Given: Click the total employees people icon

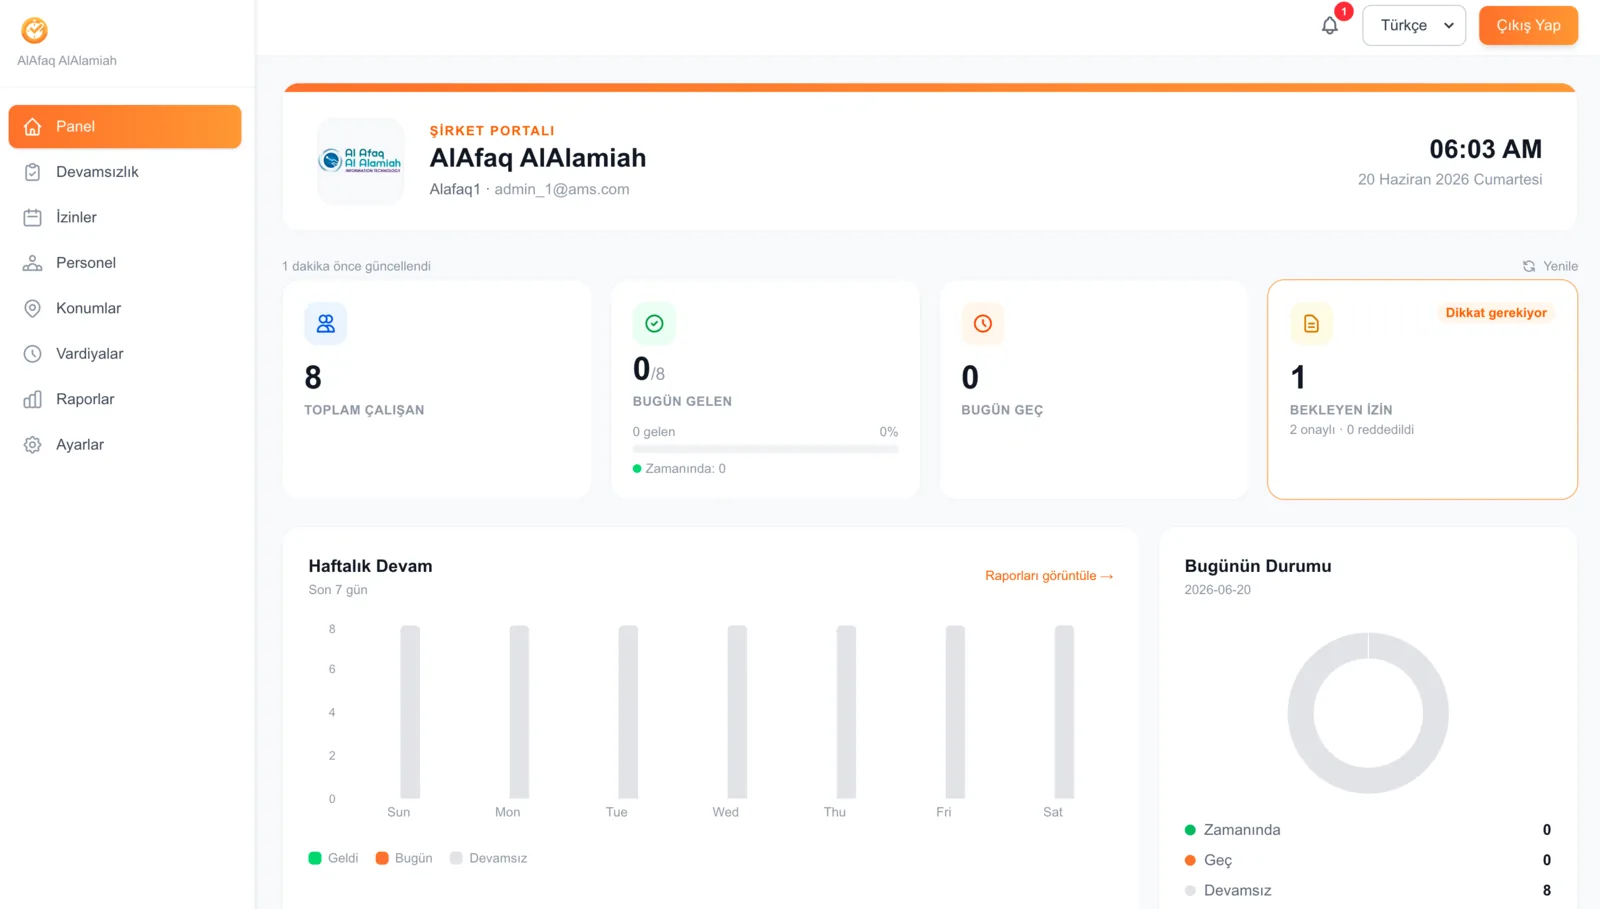Looking at the screenshot, I should 326,324.
